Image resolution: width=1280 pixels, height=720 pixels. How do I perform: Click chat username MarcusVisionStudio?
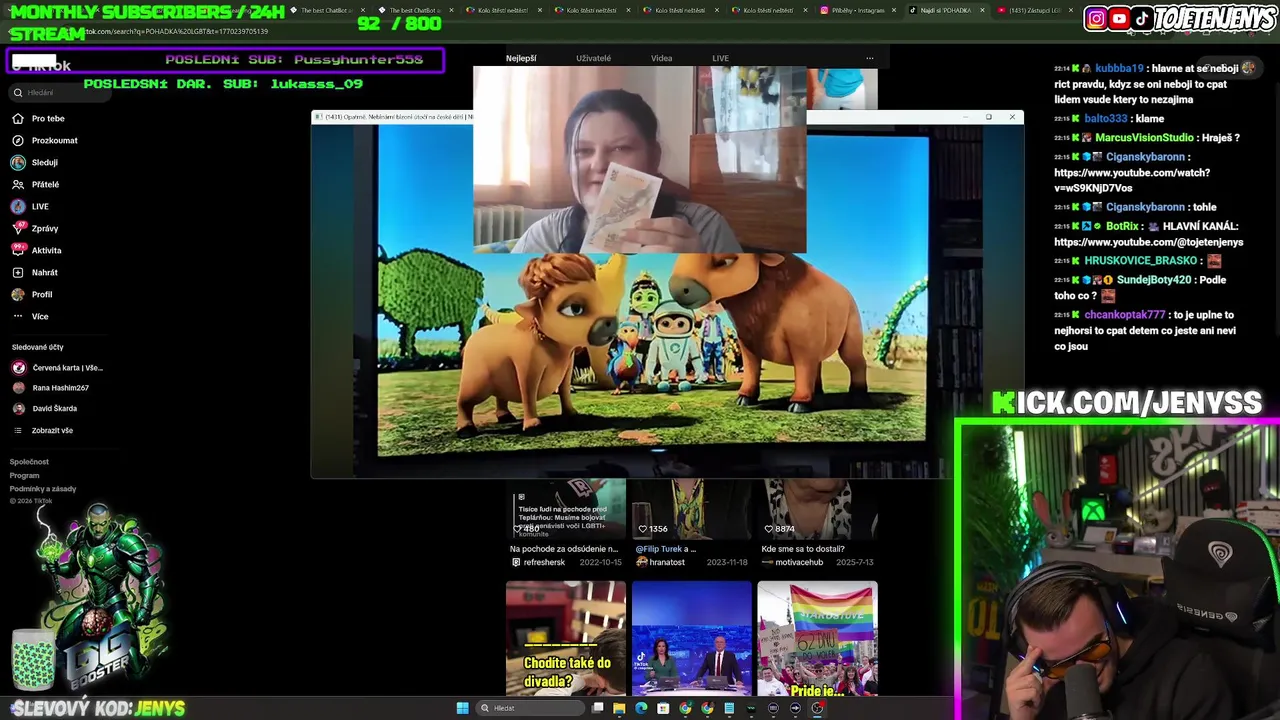click(1144, 137)
